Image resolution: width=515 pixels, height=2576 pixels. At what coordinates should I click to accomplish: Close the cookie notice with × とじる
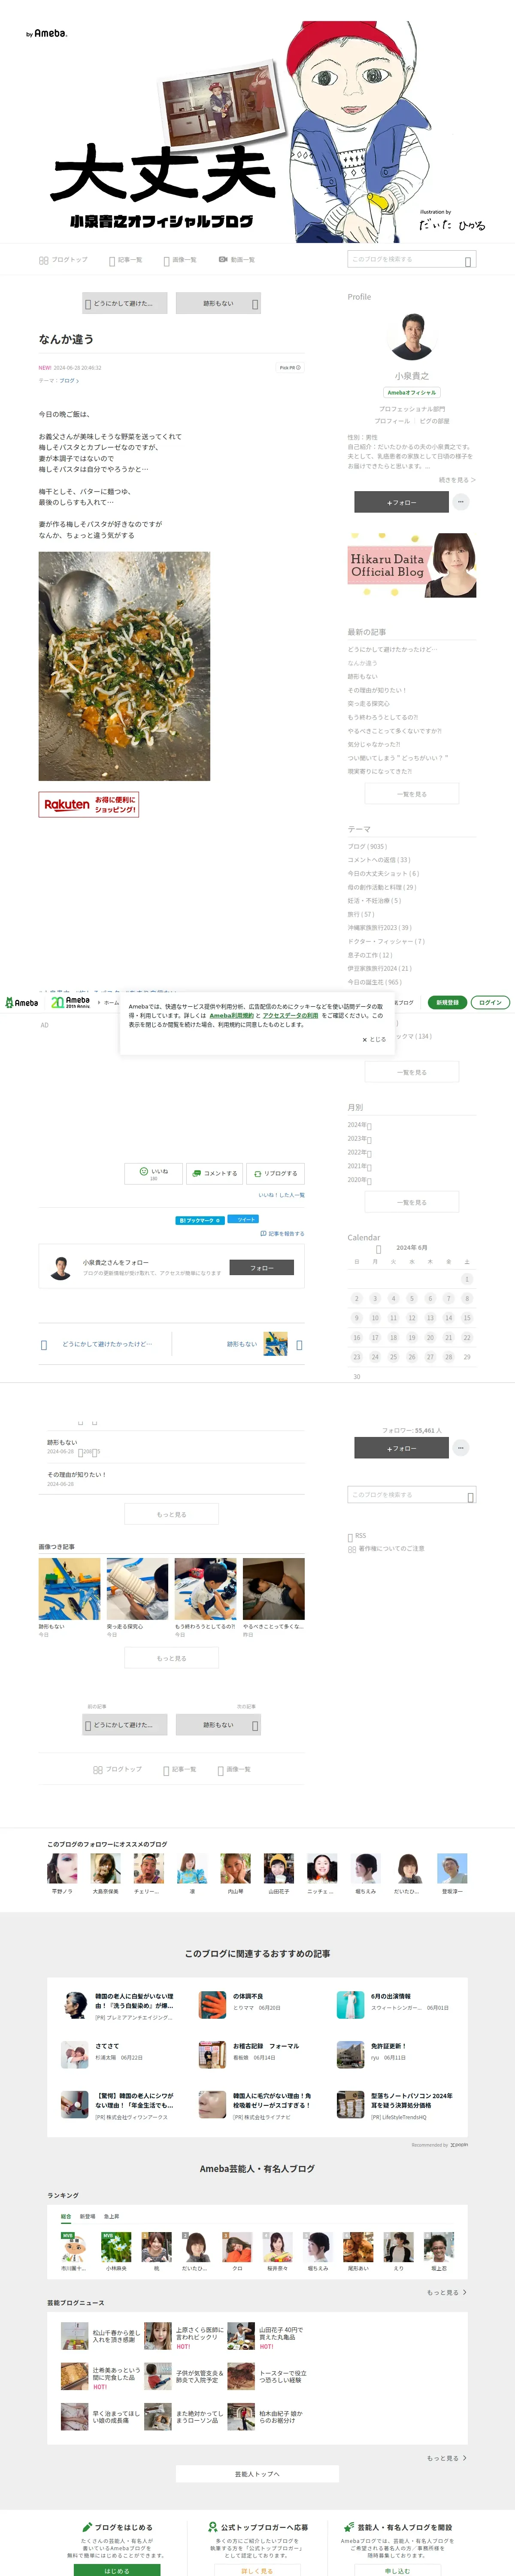pyautogui.click(x=373, y=1039)
